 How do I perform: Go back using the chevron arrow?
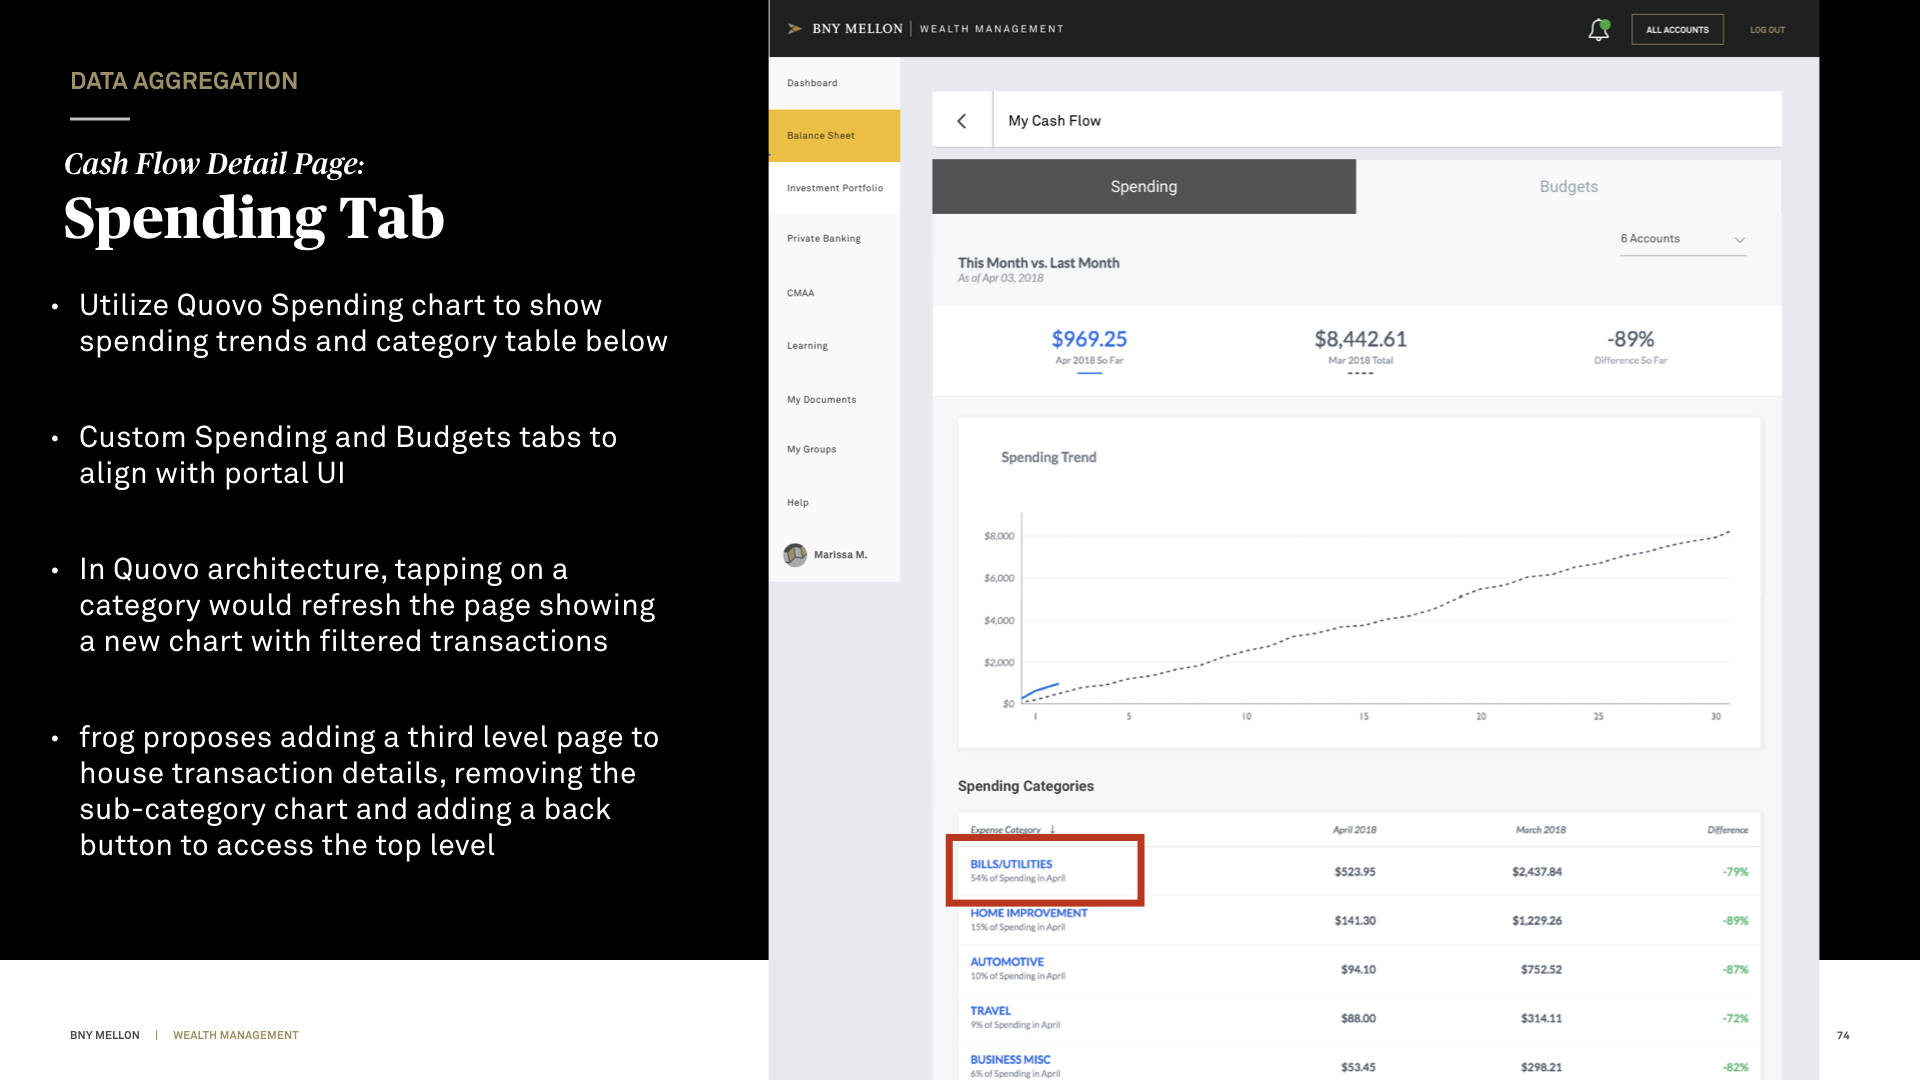962,121
